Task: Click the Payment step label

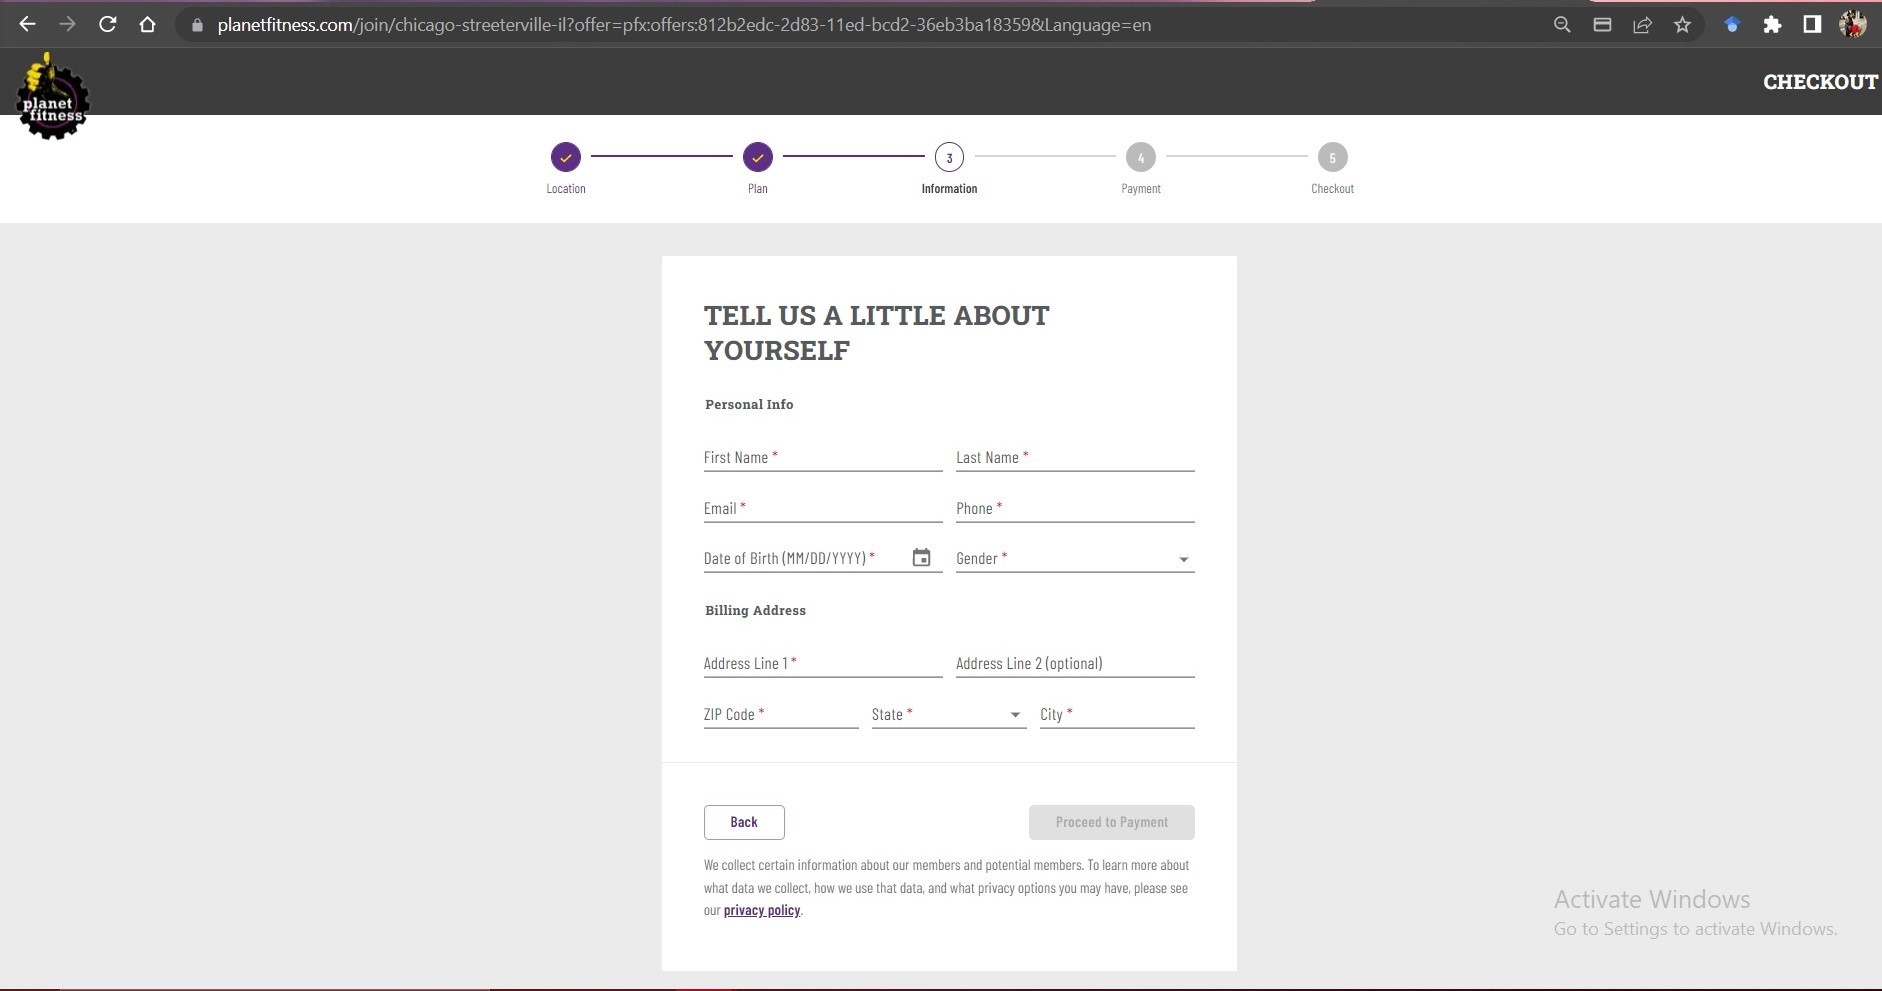Action: [x=1141, y=189]
